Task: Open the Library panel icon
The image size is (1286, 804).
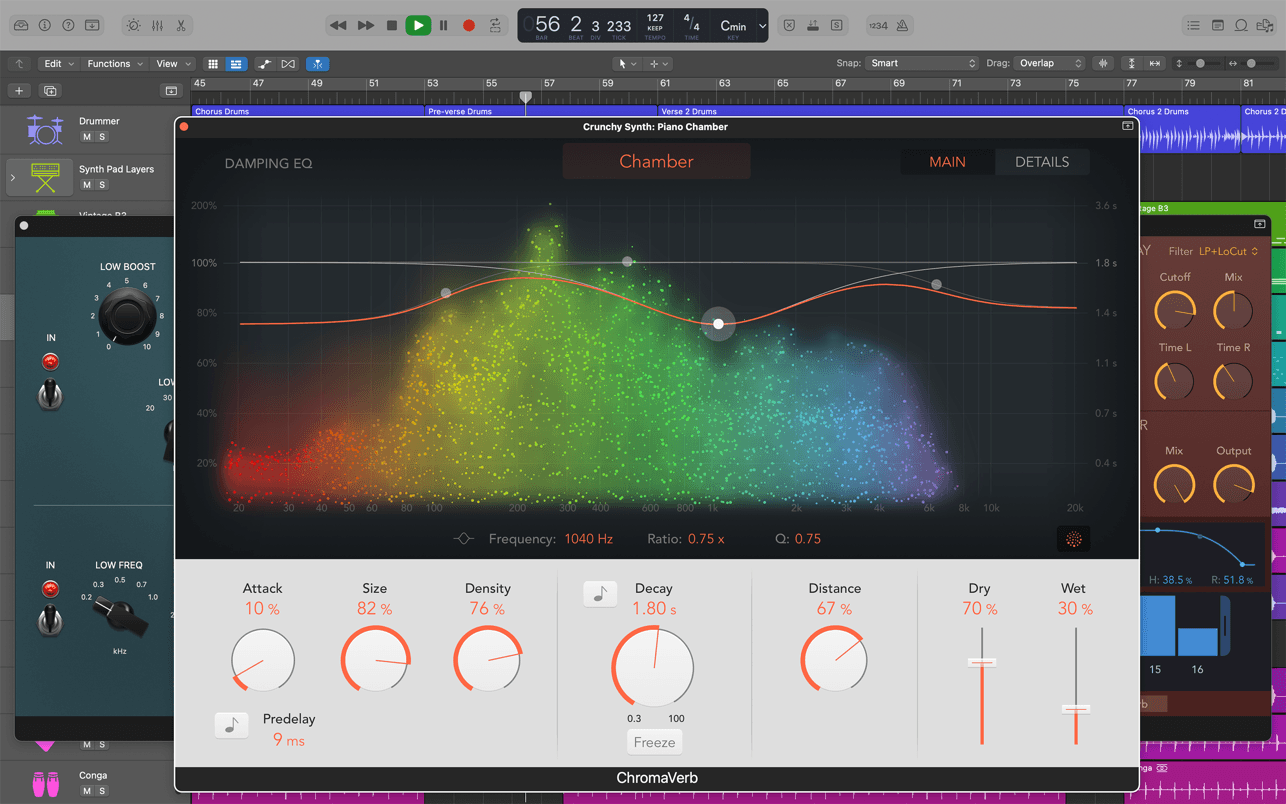Action: click(21, 25)
